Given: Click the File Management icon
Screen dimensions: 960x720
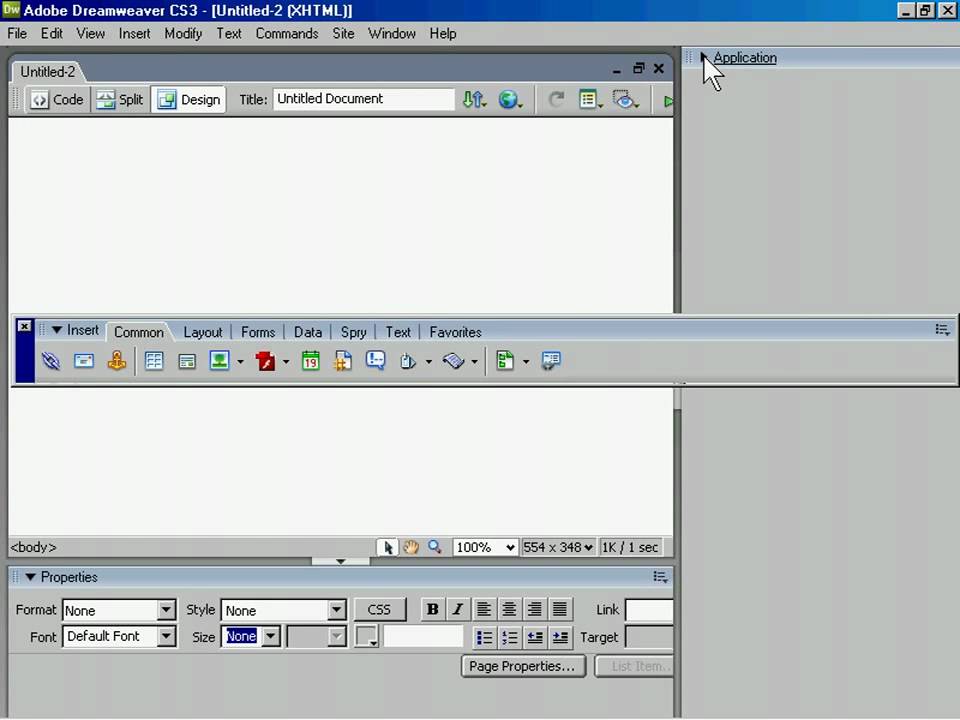Looking at the screenshot, I should [474, 100].
